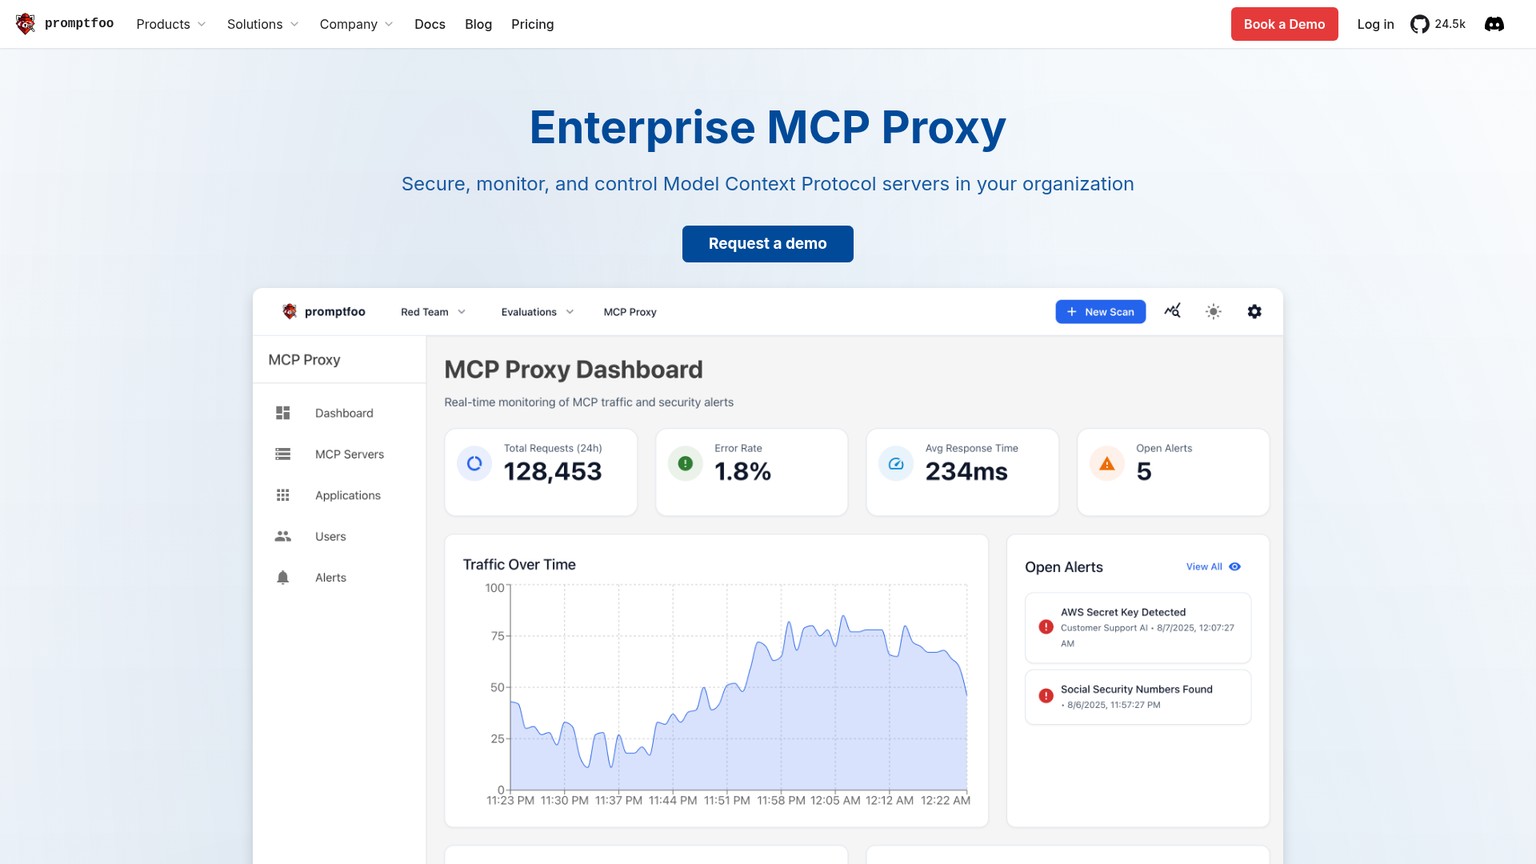Click the Traffic Over Time chart area
This screenshot has width=1536, height=864.
(x=739, y=688)
